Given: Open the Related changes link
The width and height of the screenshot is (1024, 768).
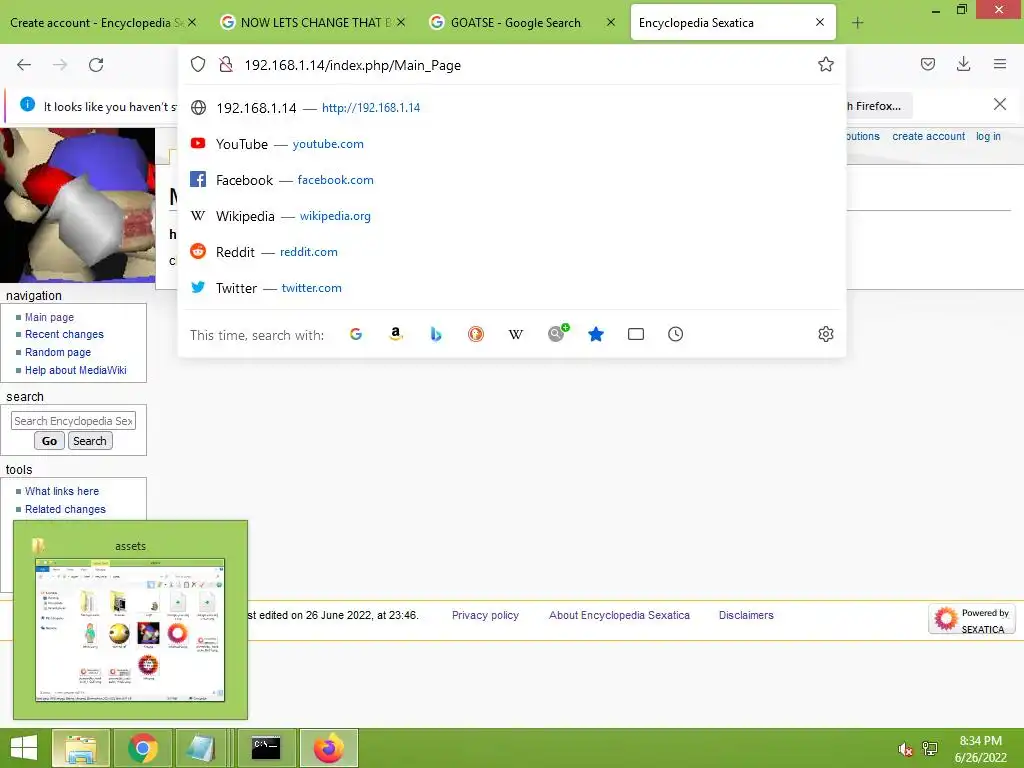Looking at the screenshot, I should click(x=65, y=509).
